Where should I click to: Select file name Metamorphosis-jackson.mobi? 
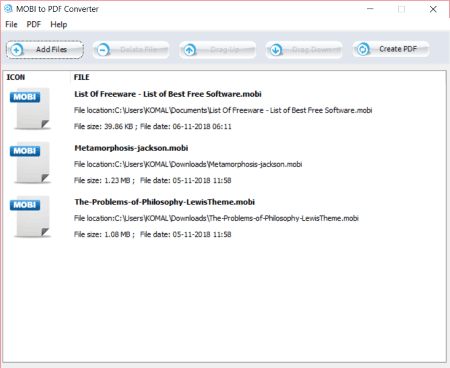coord(131,148)
